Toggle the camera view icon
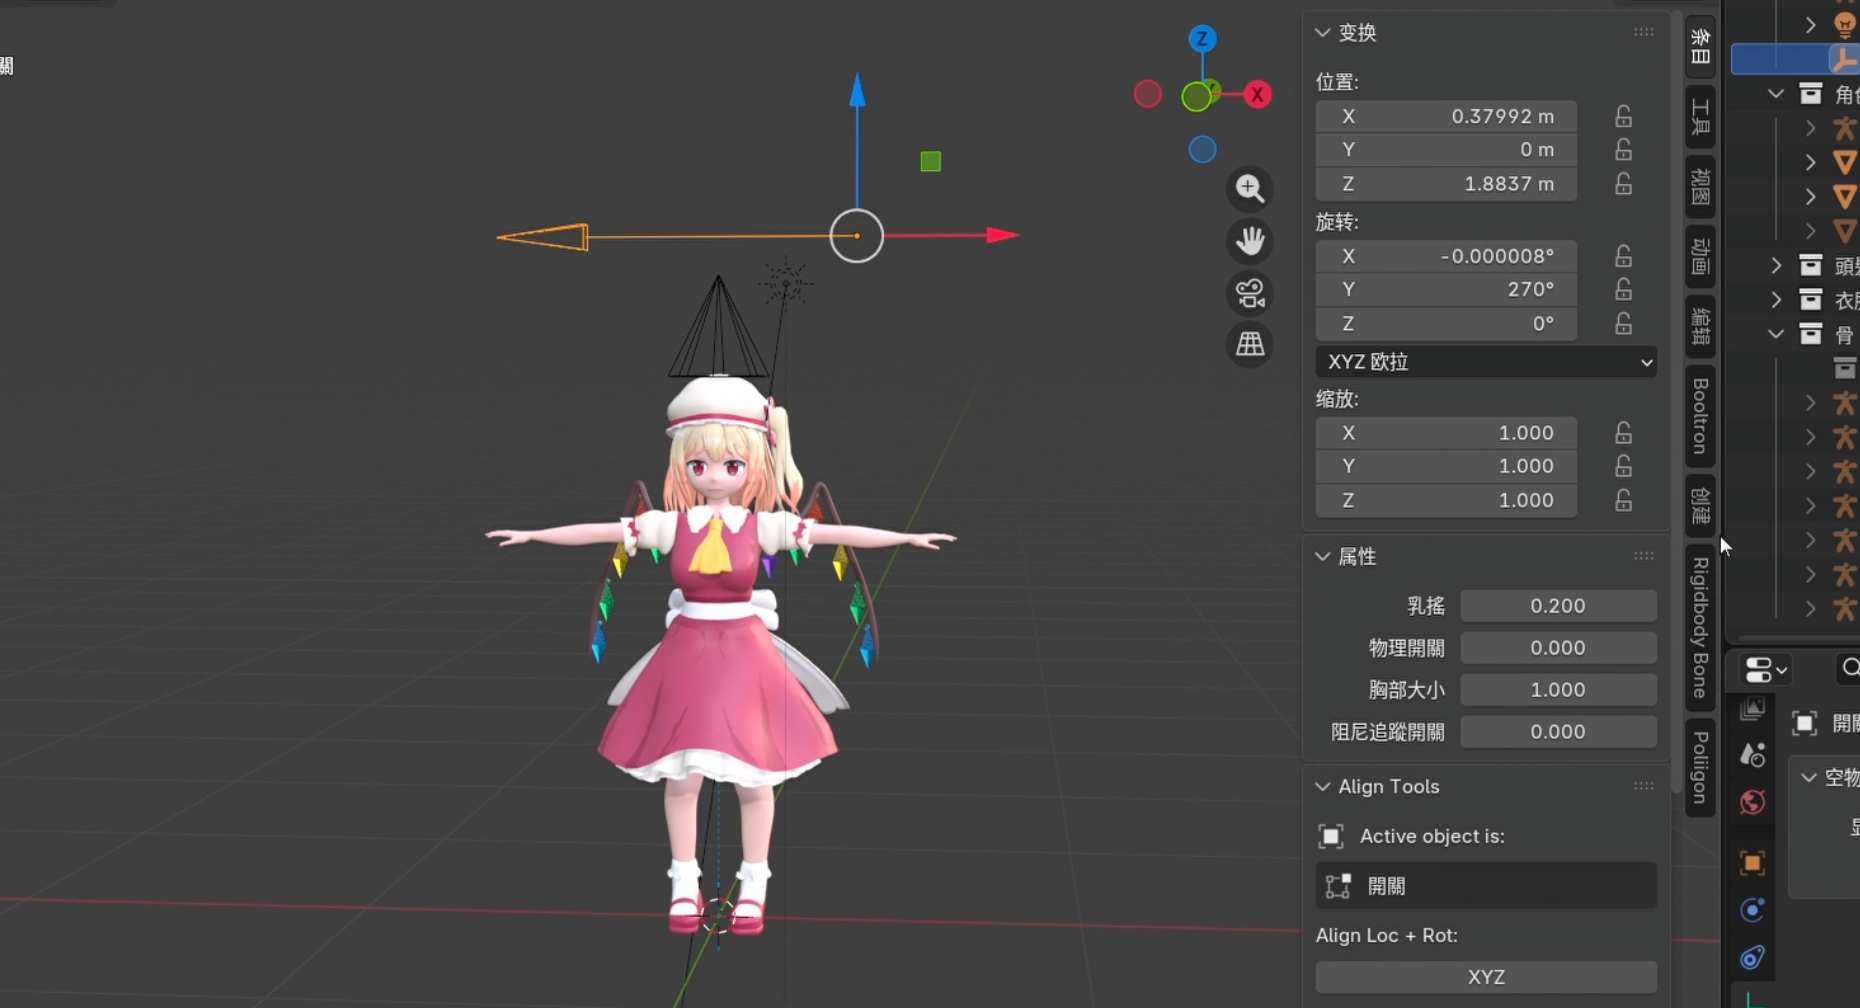Viewport: 1860px width, 1008px height. [1250, 293]
